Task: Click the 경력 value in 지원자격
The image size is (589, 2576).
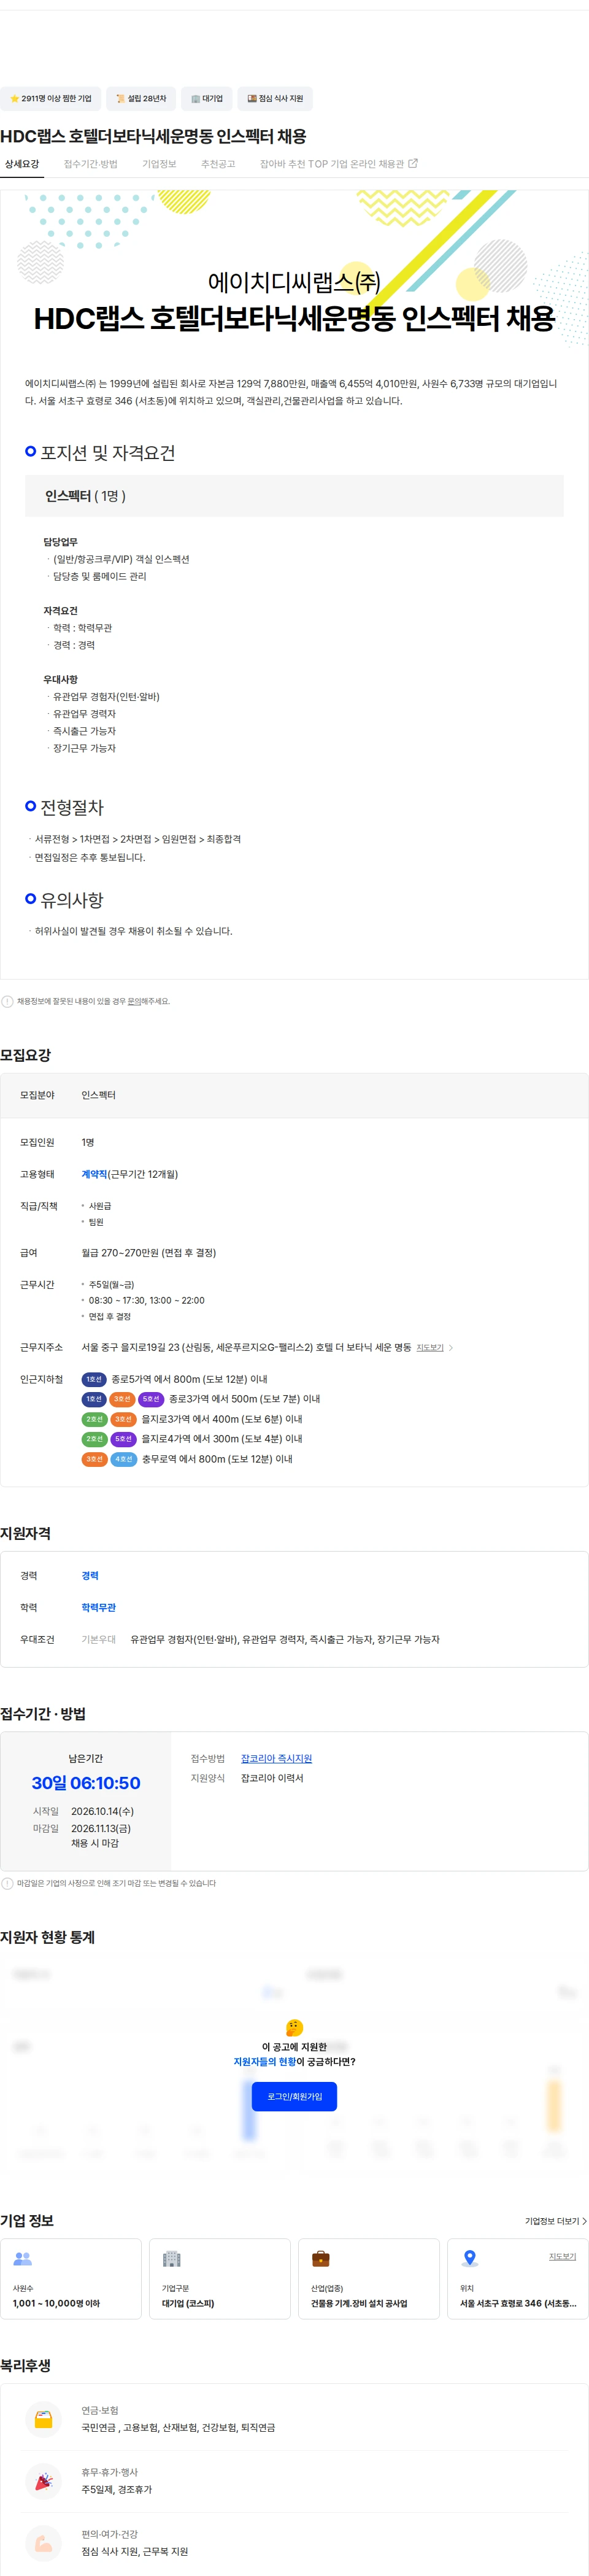Action: click(x=90, y=1575)
